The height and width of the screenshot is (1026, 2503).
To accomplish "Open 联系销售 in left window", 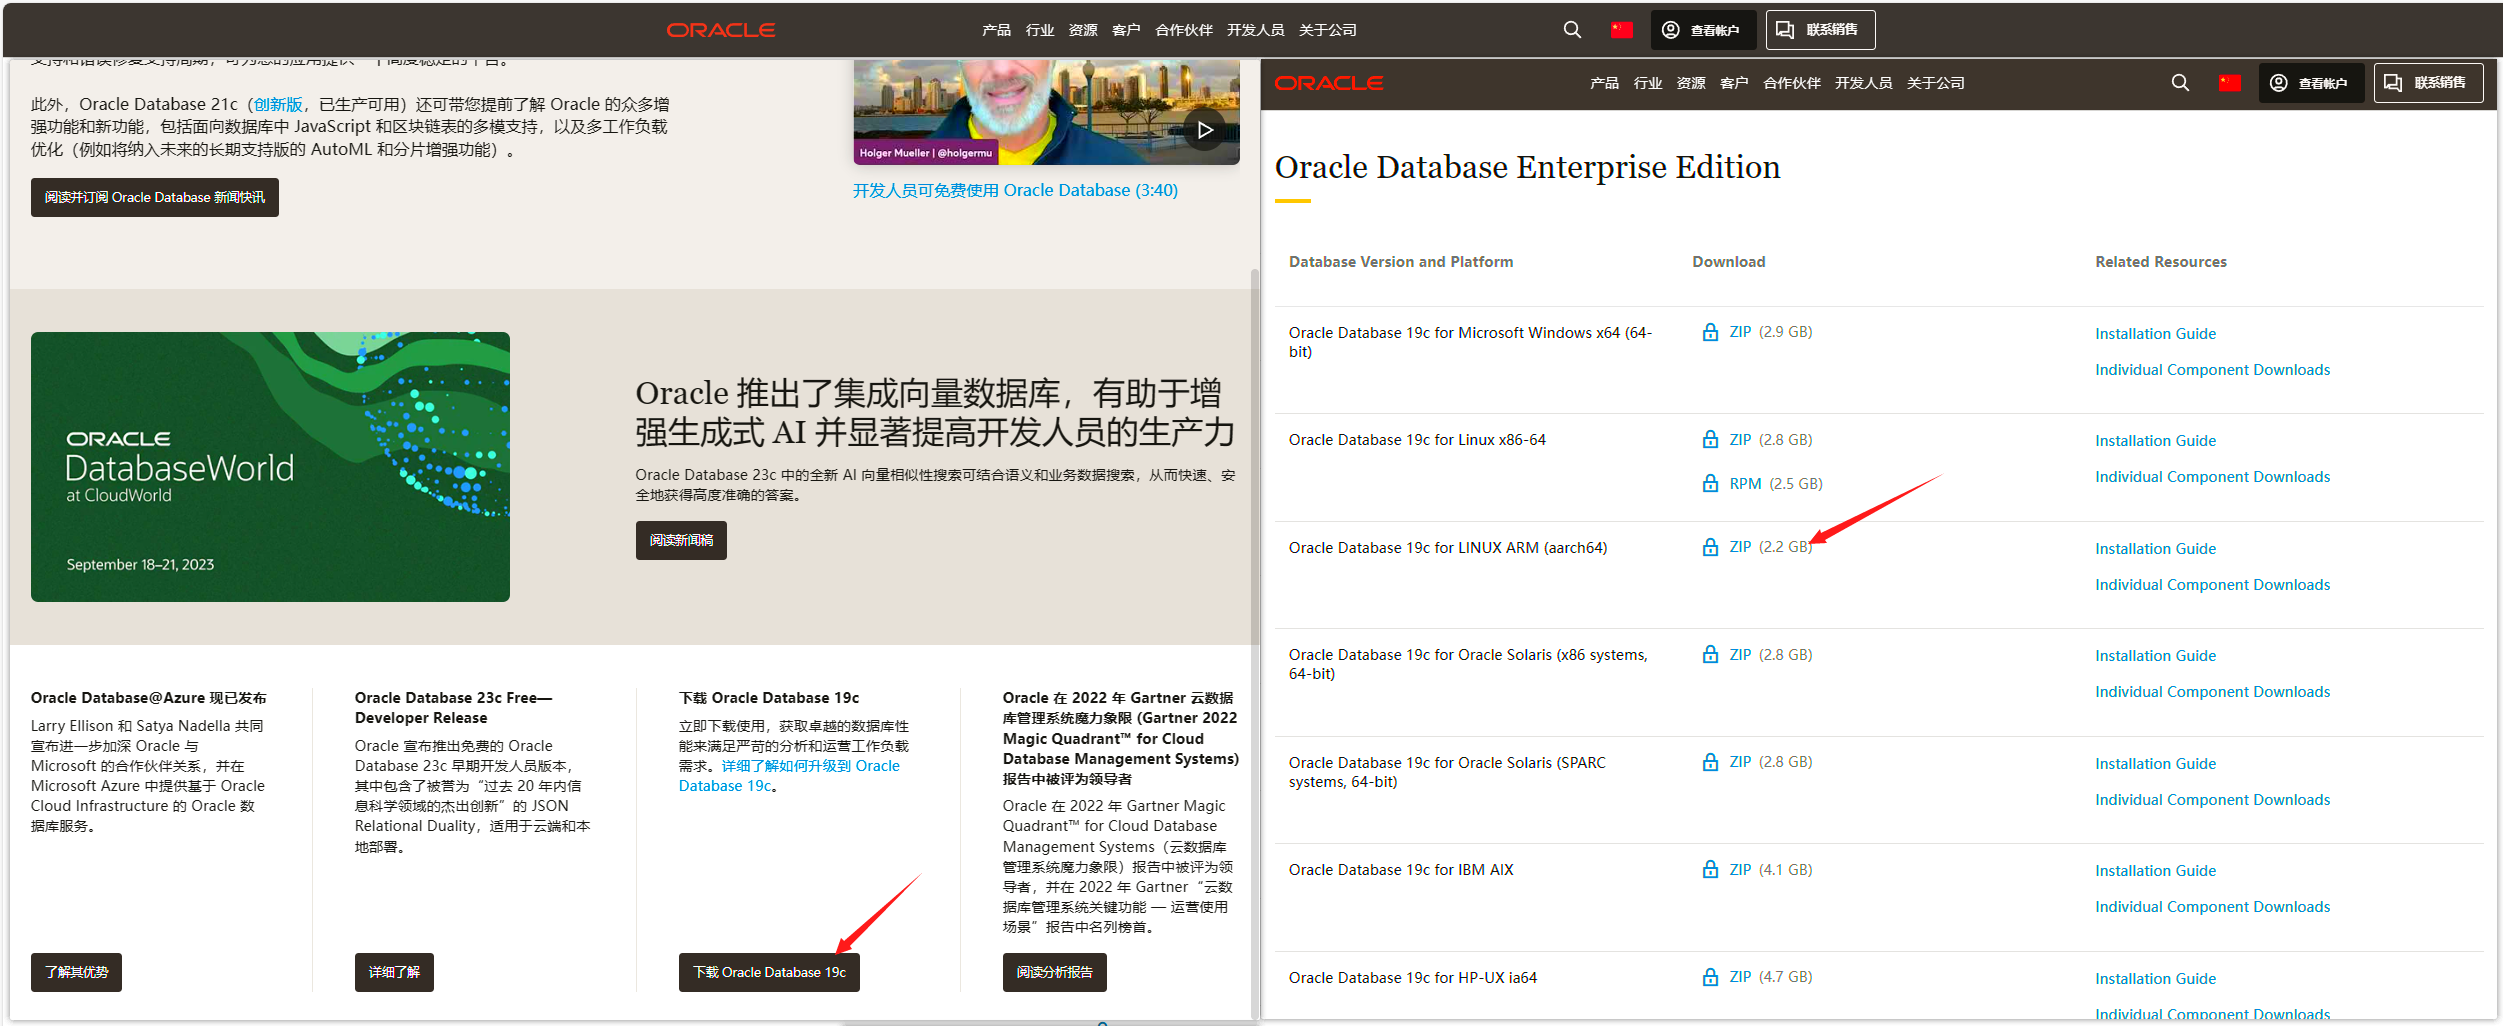I will (1820, 30).
